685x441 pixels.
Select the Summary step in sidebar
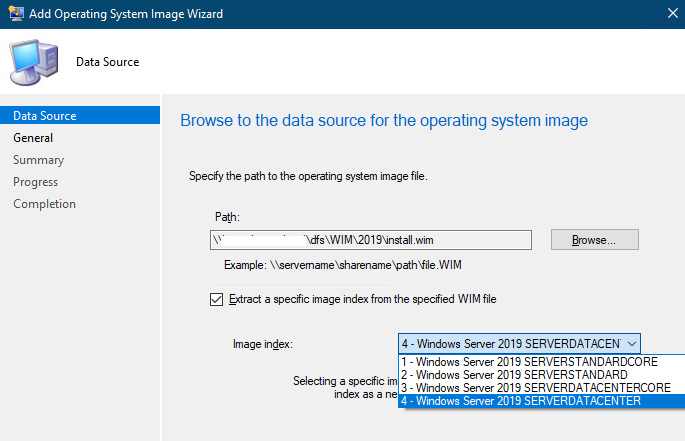click(x=39, y=160)
